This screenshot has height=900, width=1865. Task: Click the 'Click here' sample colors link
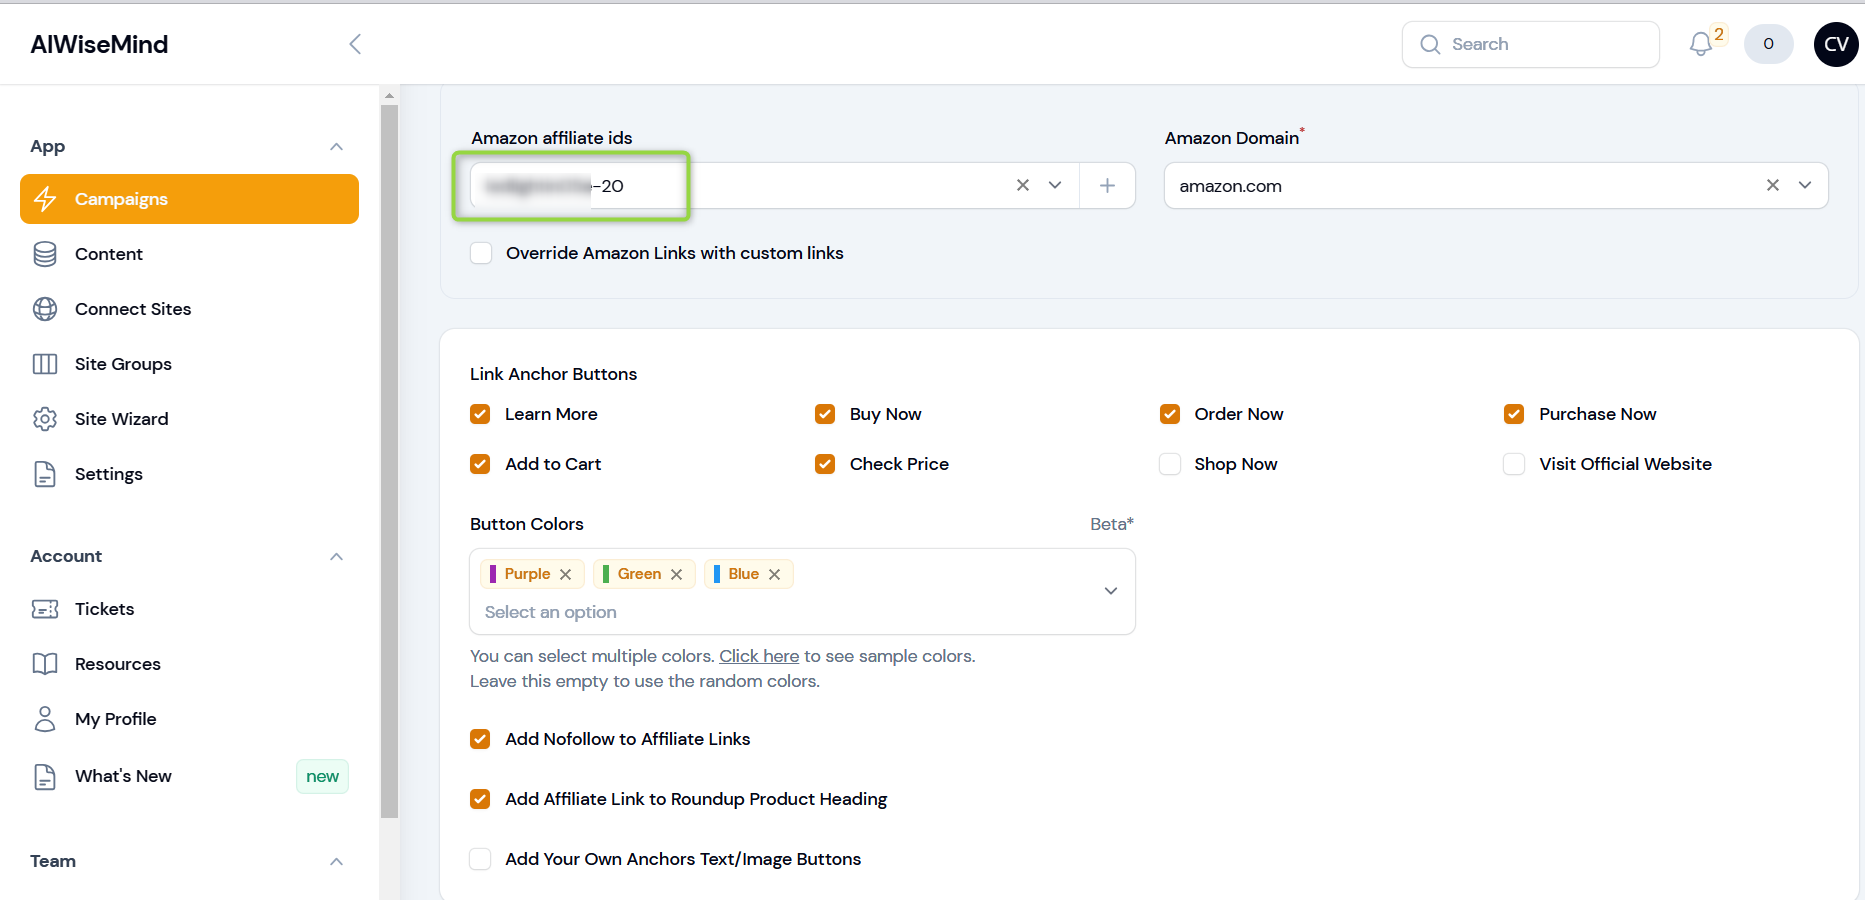point(758,656)
